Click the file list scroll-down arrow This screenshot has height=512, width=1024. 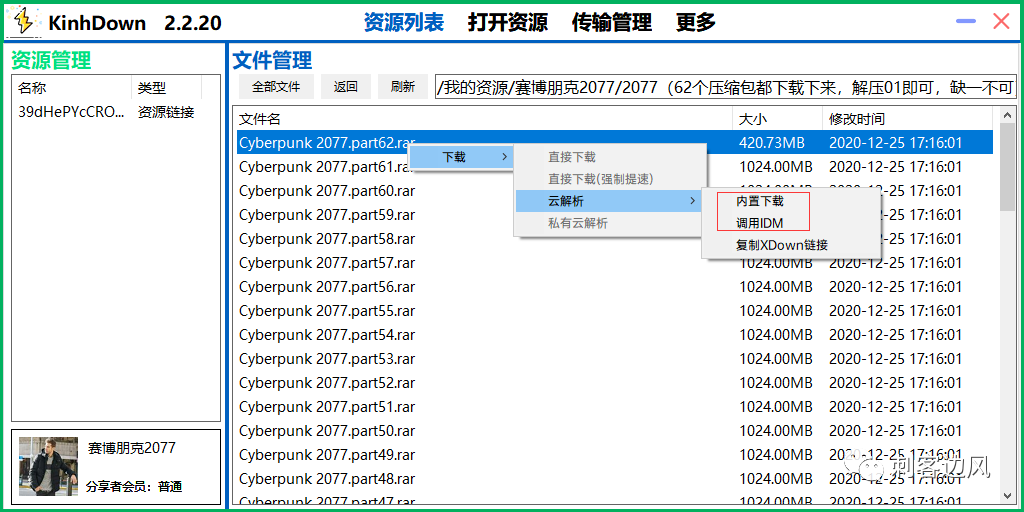(x=1006, y=496)
